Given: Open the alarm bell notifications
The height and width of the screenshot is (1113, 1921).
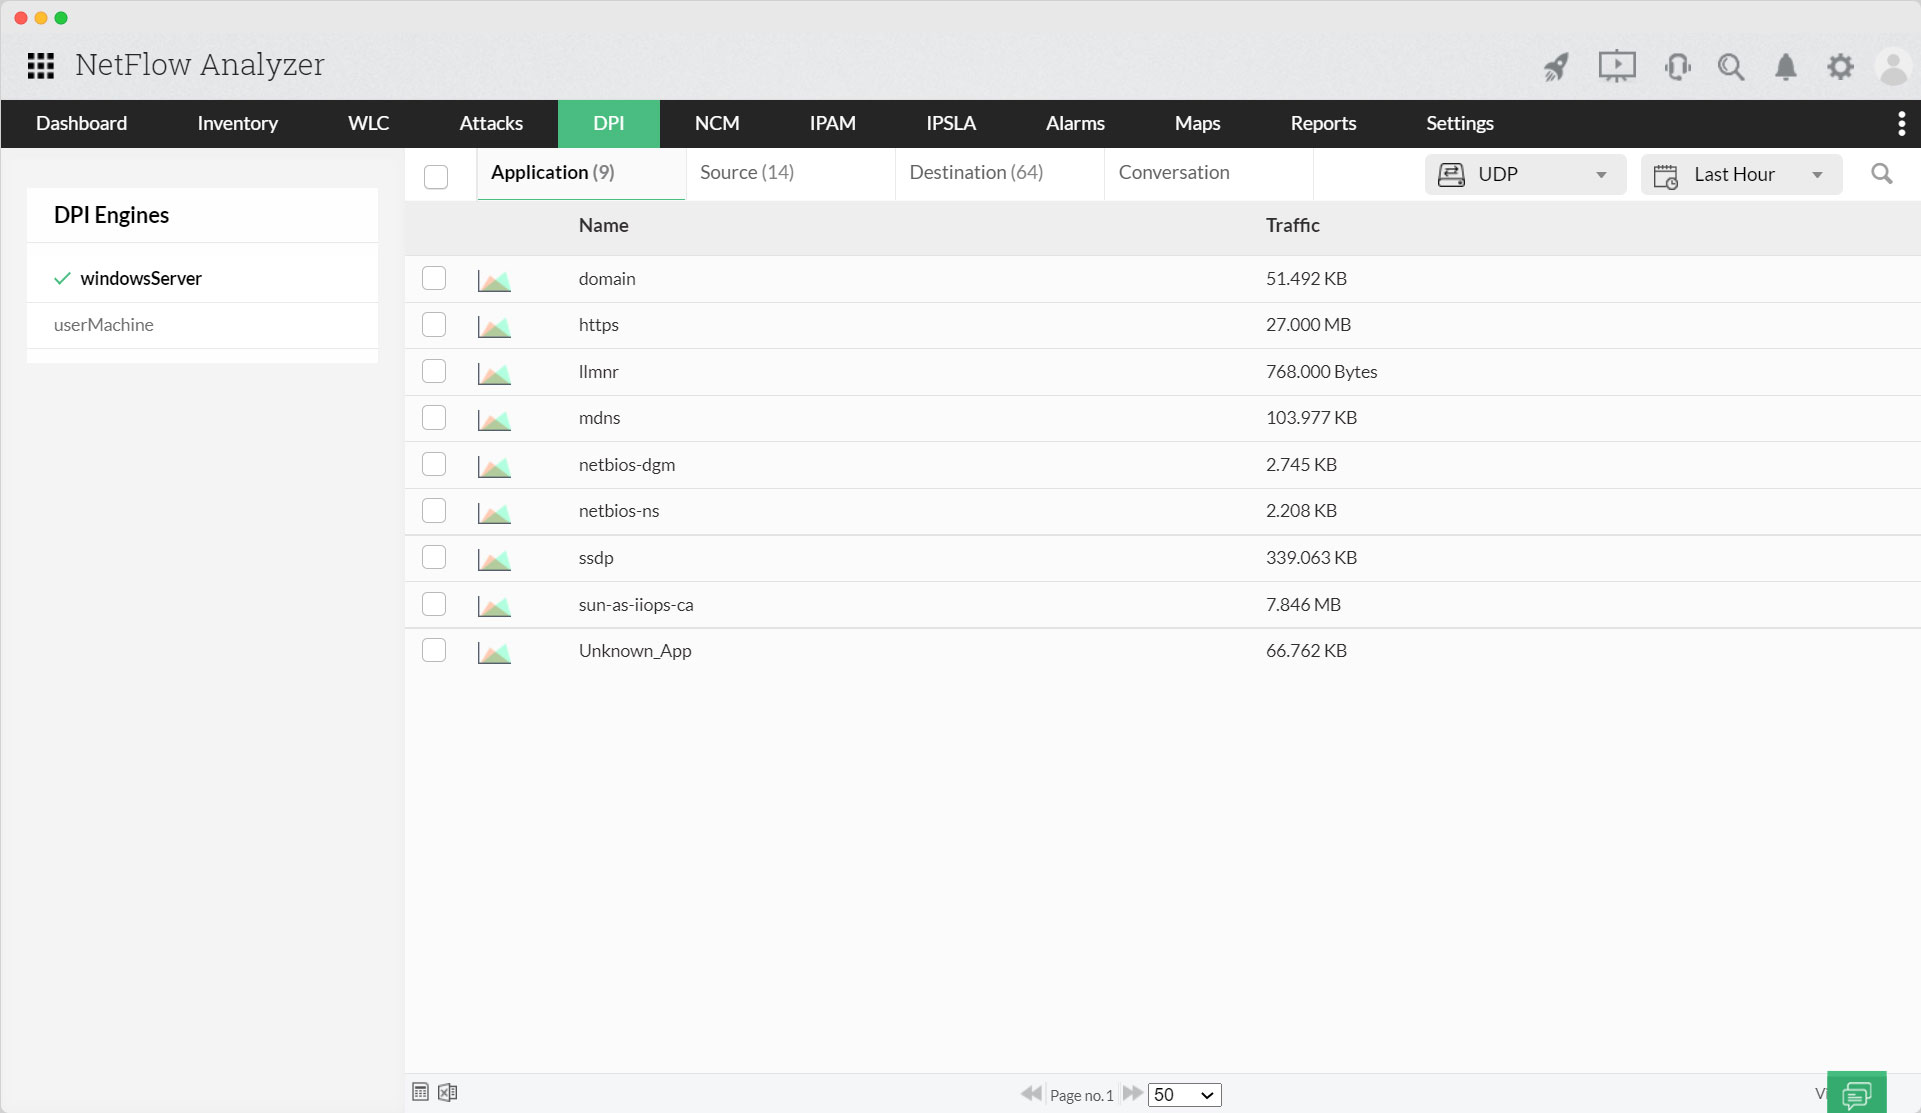Looking at the screenshot, I should [1785, 67].
